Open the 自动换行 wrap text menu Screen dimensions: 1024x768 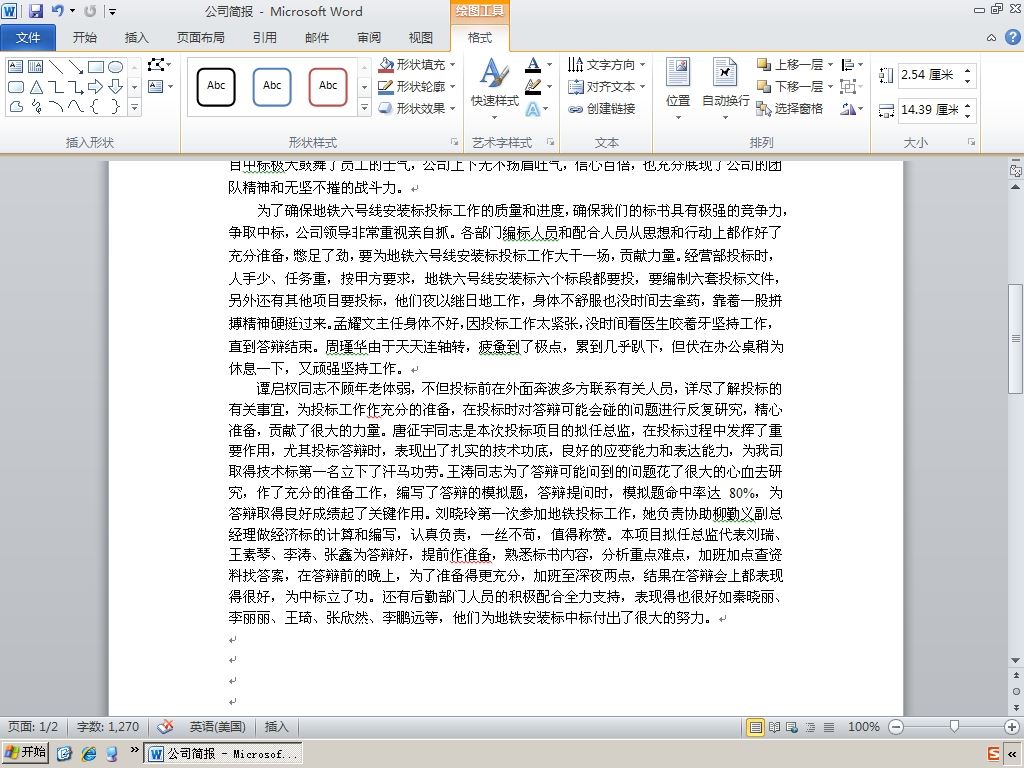[x=726, y=89]
